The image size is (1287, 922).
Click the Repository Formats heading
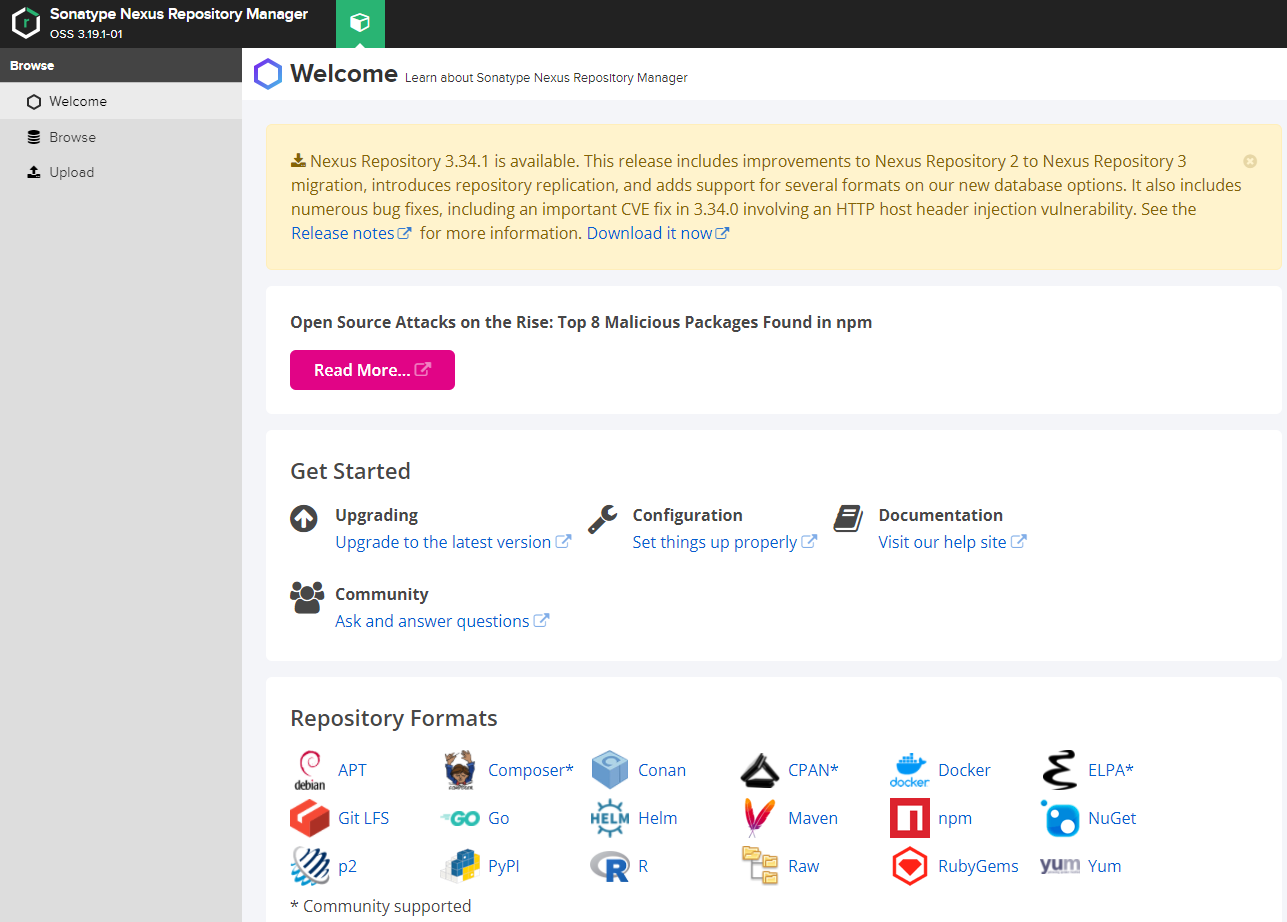pos(394,718)
